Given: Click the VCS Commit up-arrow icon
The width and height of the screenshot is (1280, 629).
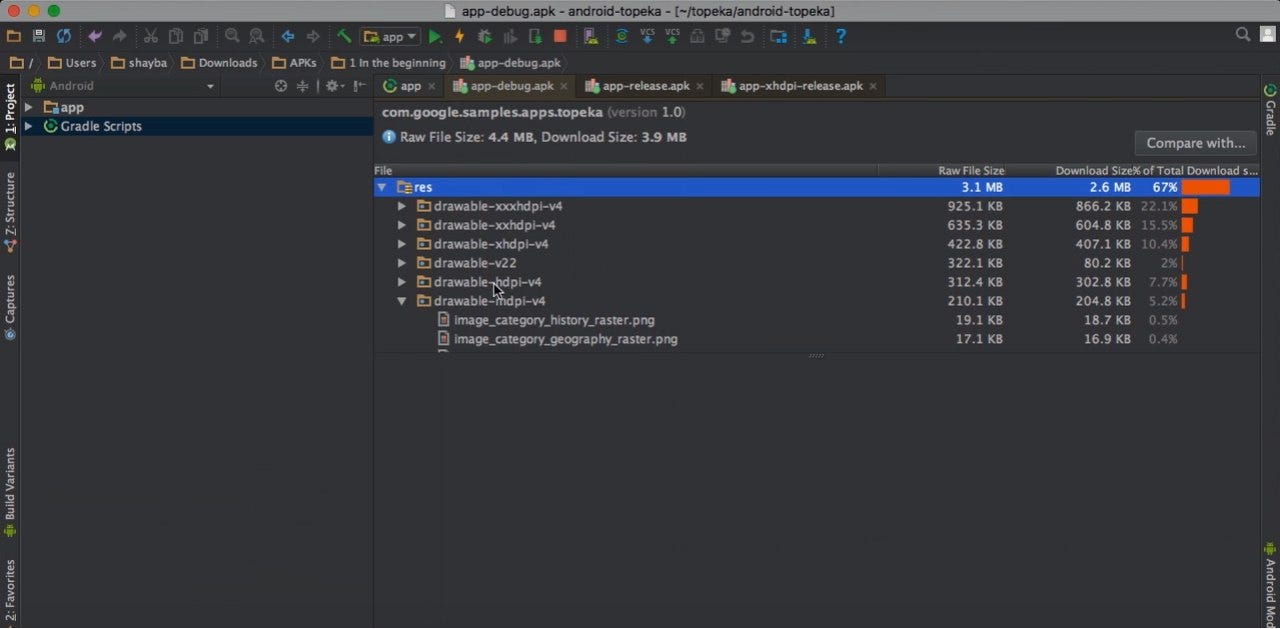Looking at the screenshot, I should pos(672,36).
